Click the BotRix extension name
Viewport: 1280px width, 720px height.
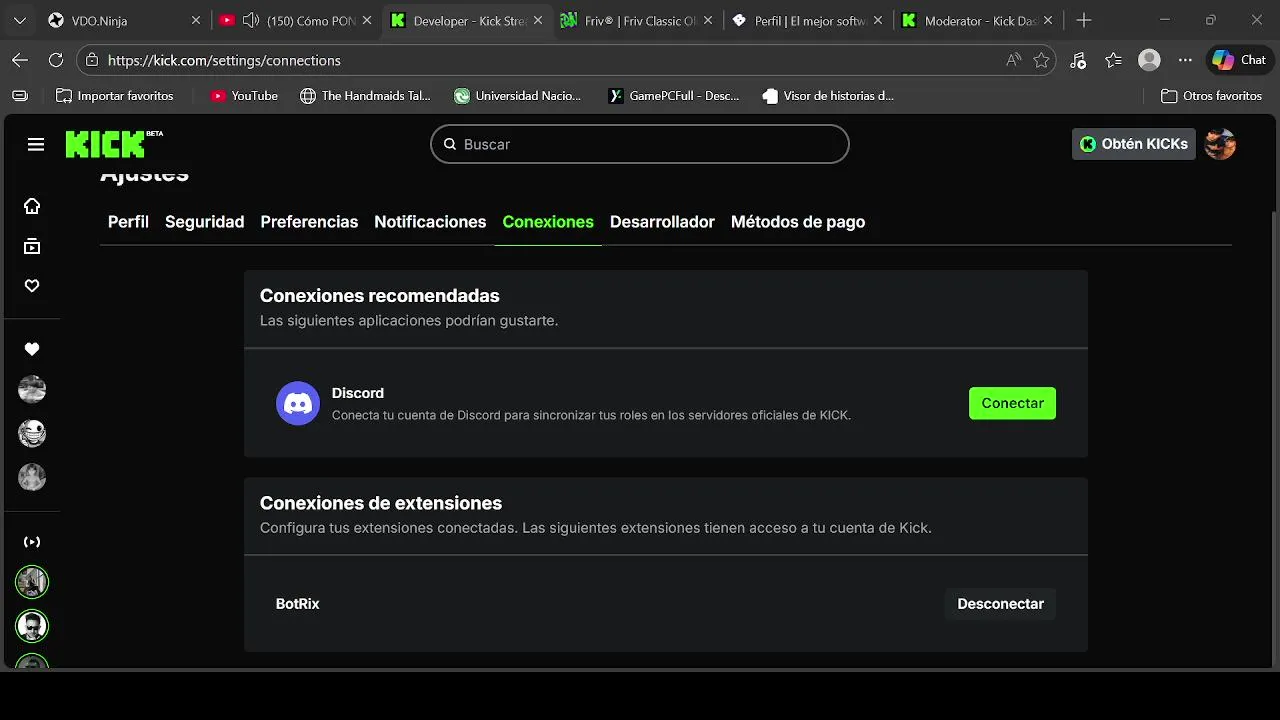click(297, 604)
